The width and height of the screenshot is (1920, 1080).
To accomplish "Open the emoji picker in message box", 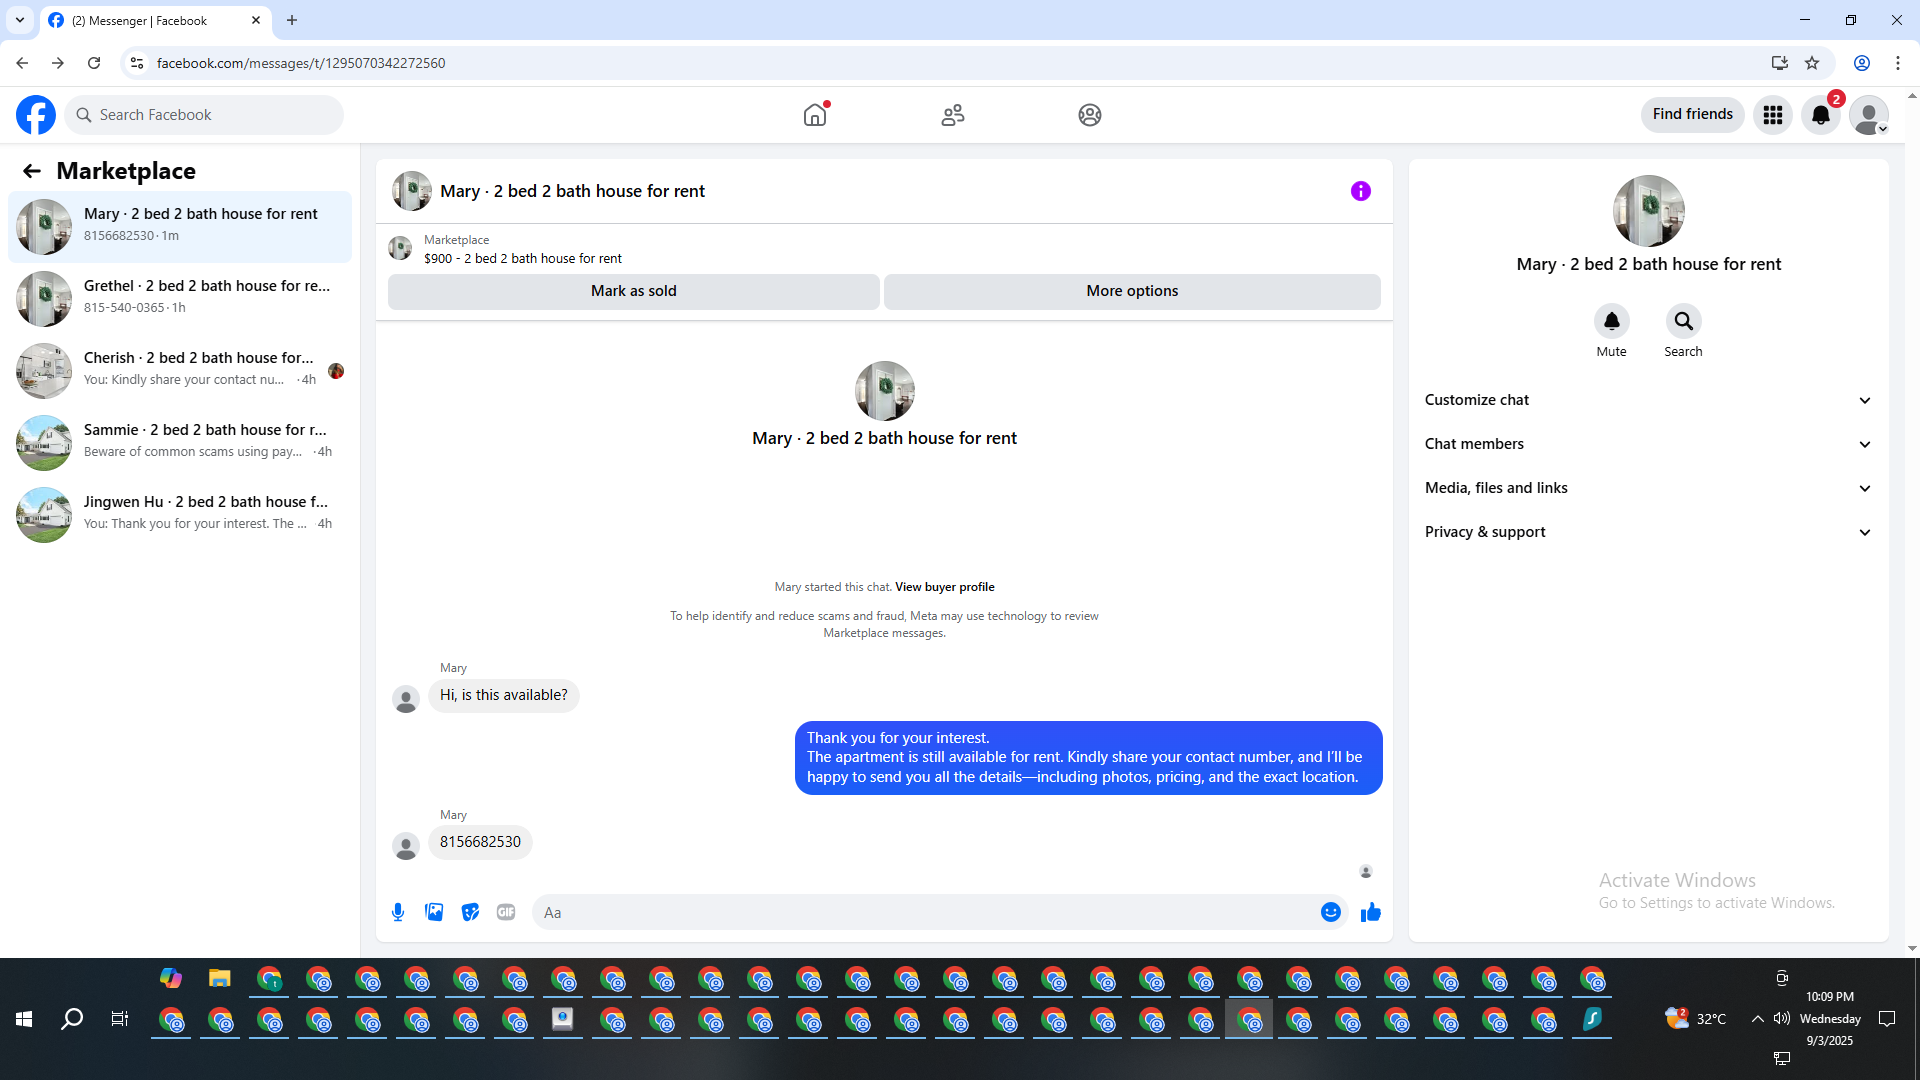I will (x=1331, y=912).
